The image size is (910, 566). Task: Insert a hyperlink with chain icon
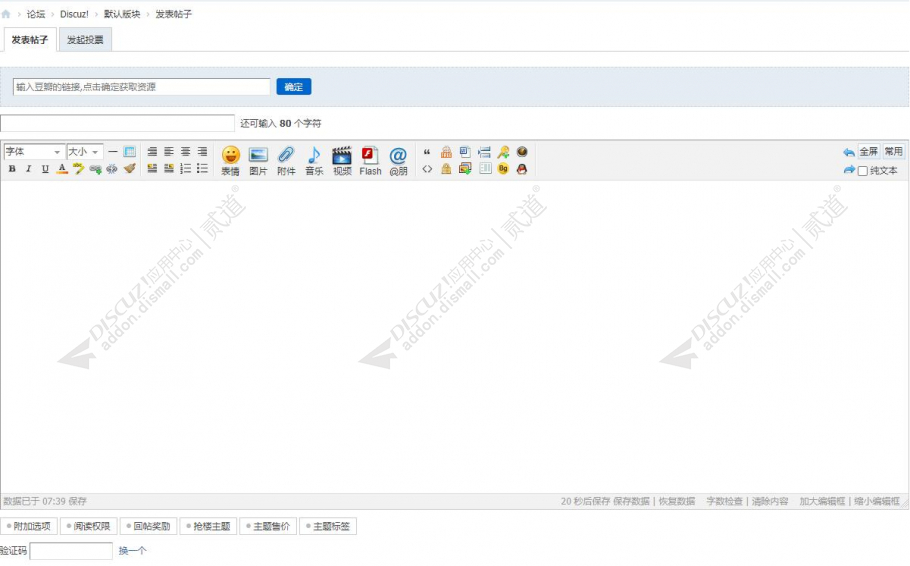pyautogui.click(x=95, y=169)
